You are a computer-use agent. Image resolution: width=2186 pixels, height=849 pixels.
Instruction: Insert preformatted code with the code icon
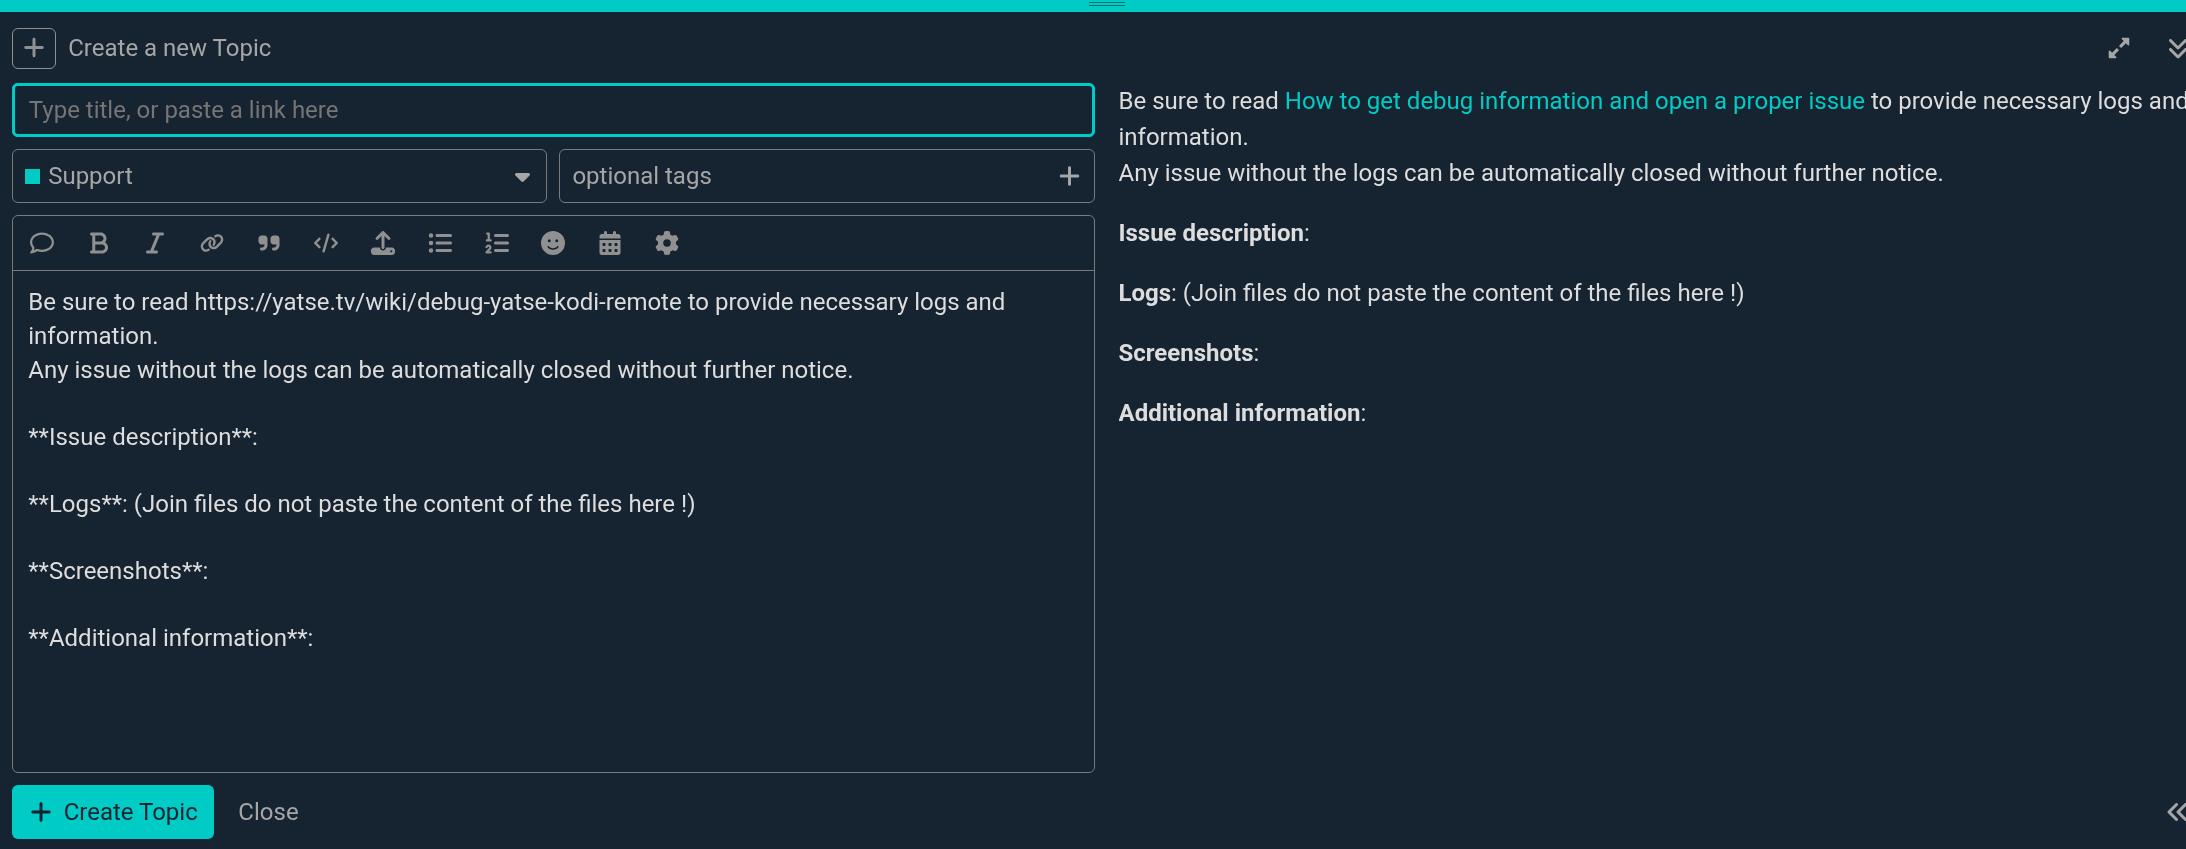pyautogui.click(x=326, y=243)
